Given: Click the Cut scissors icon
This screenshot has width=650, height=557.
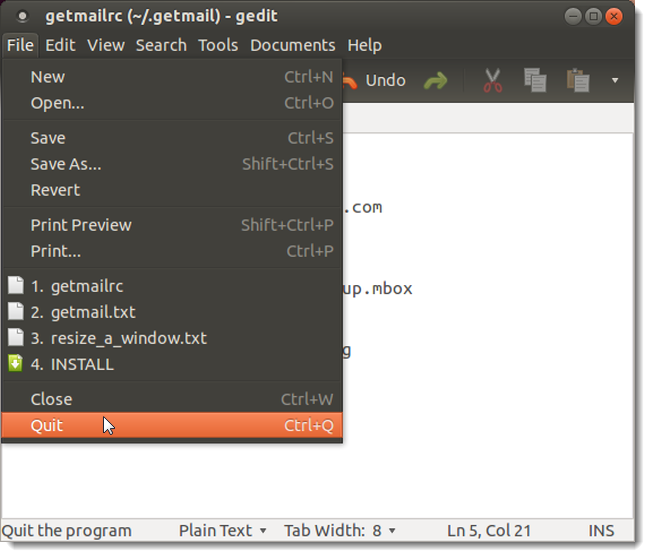Looking at the screenshot, I should click(492, 81).
